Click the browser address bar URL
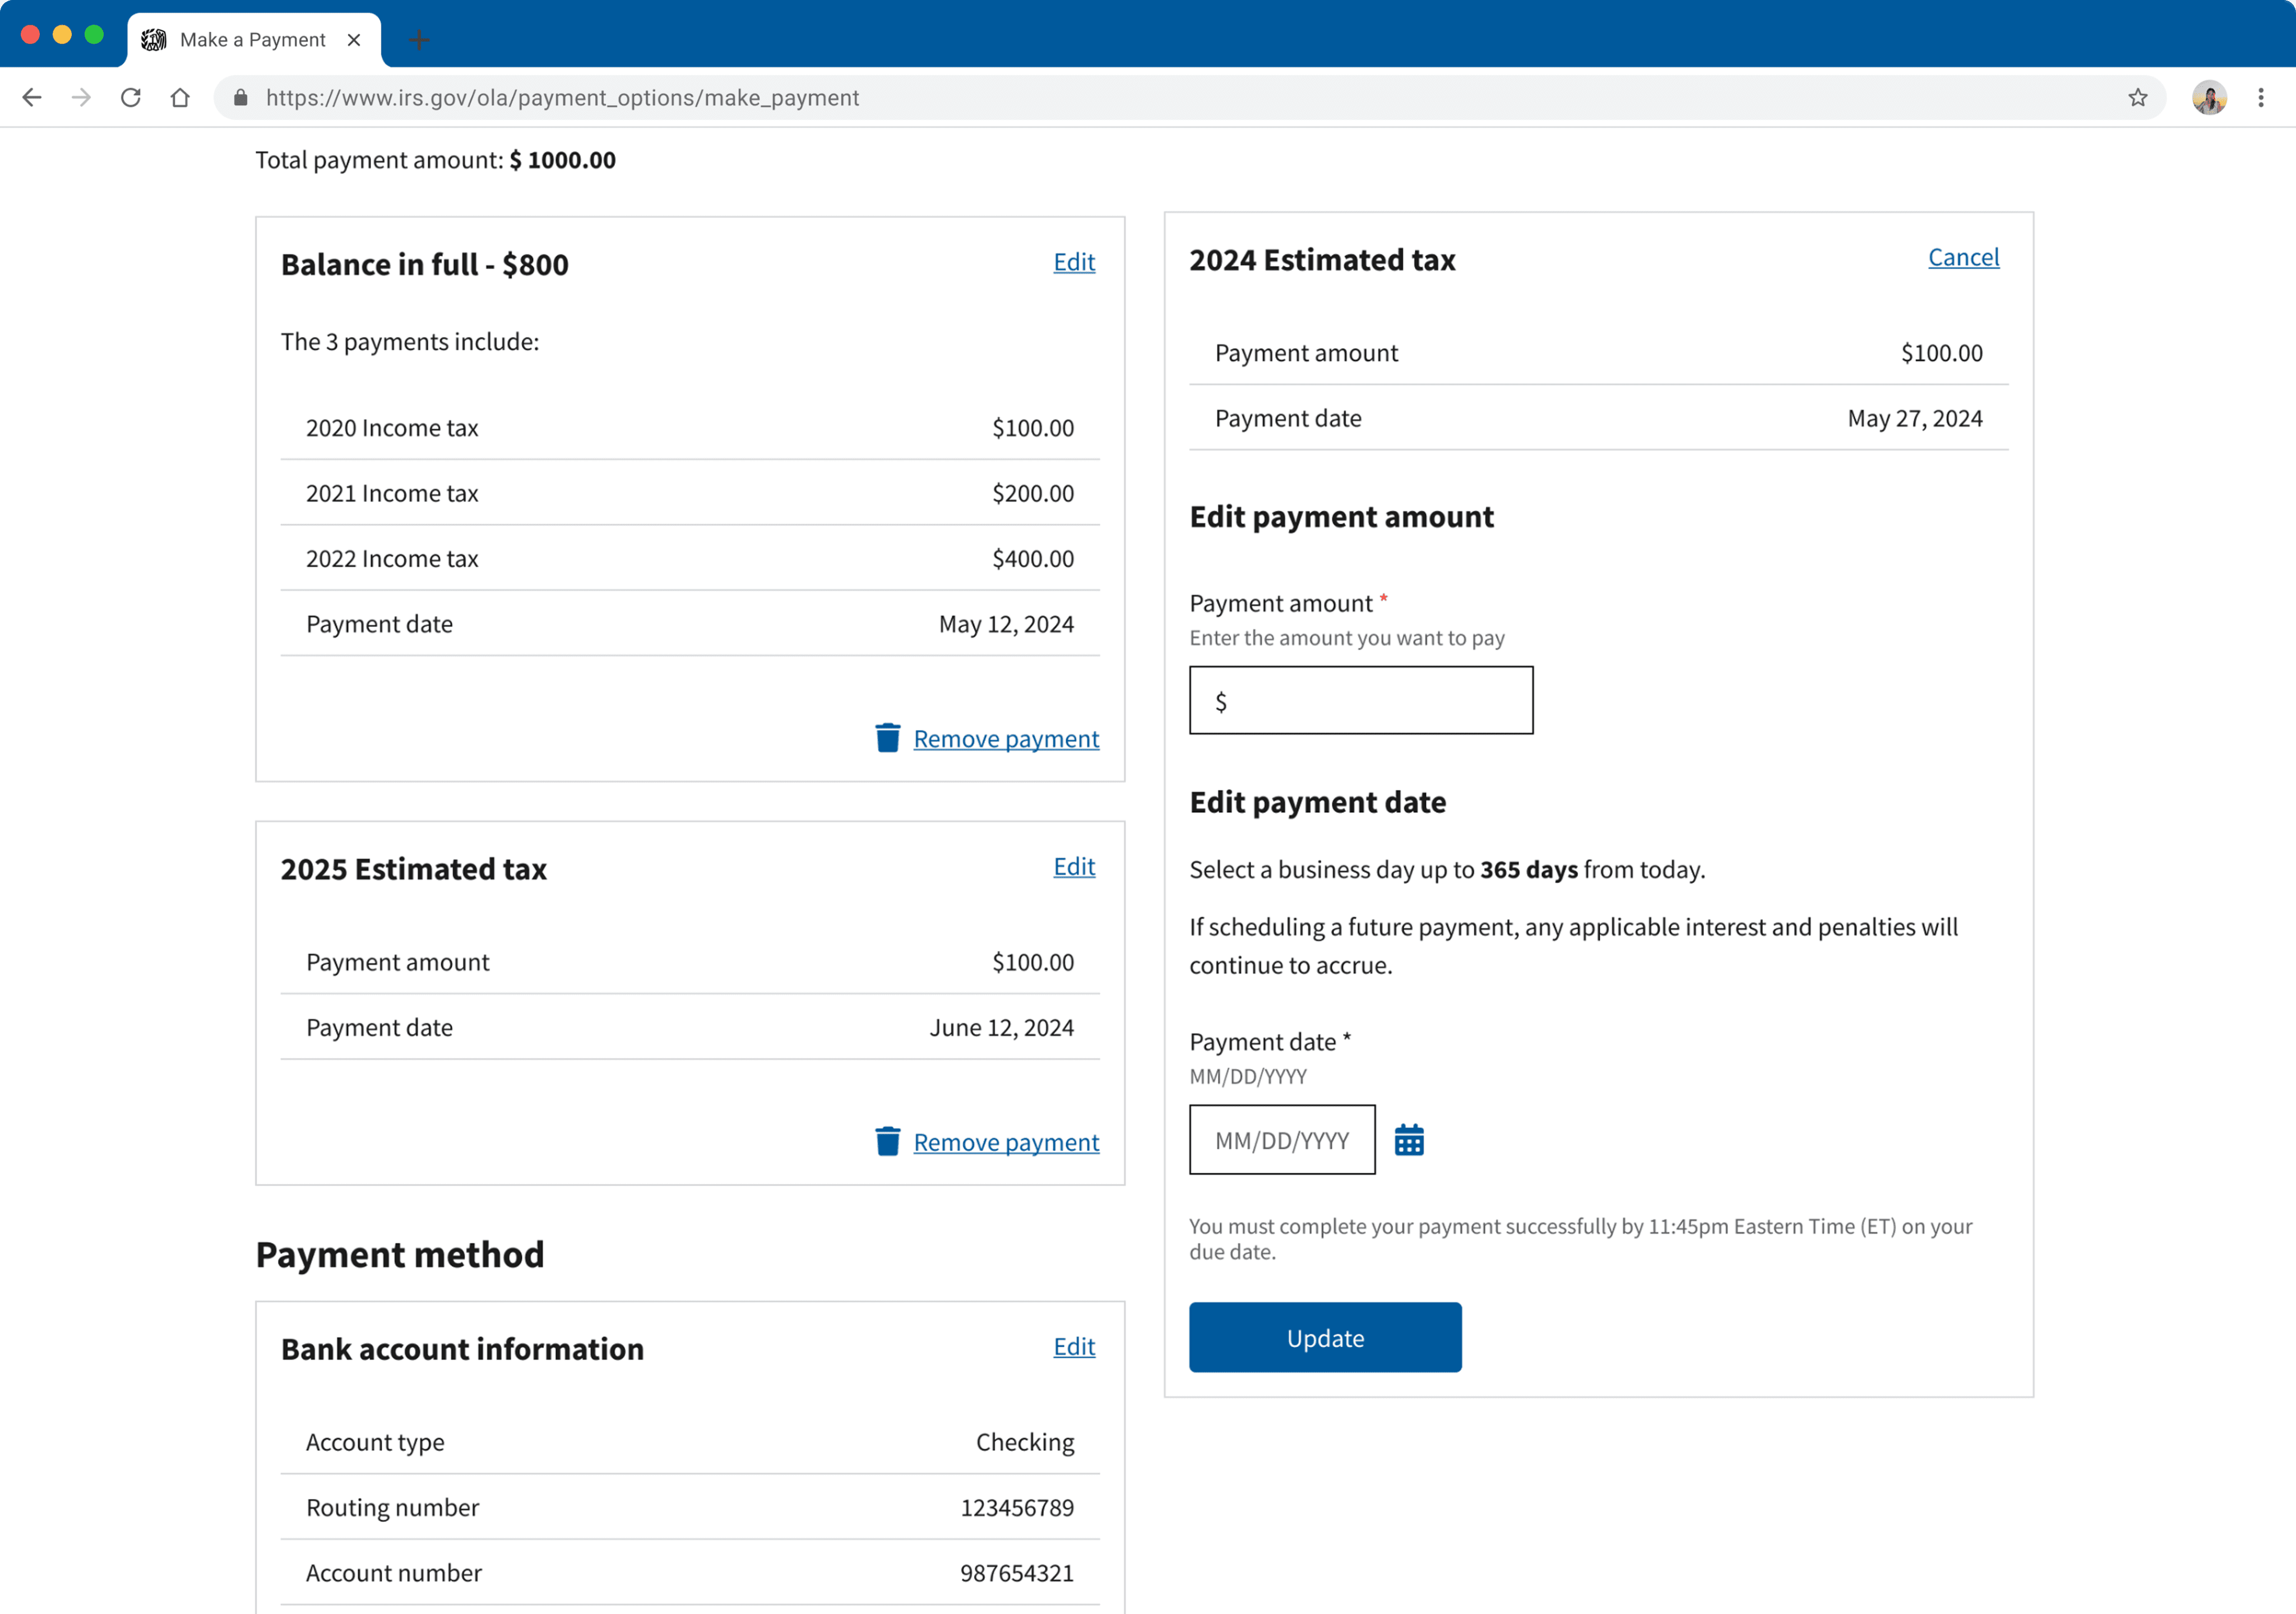 click(x=562, y=98)
